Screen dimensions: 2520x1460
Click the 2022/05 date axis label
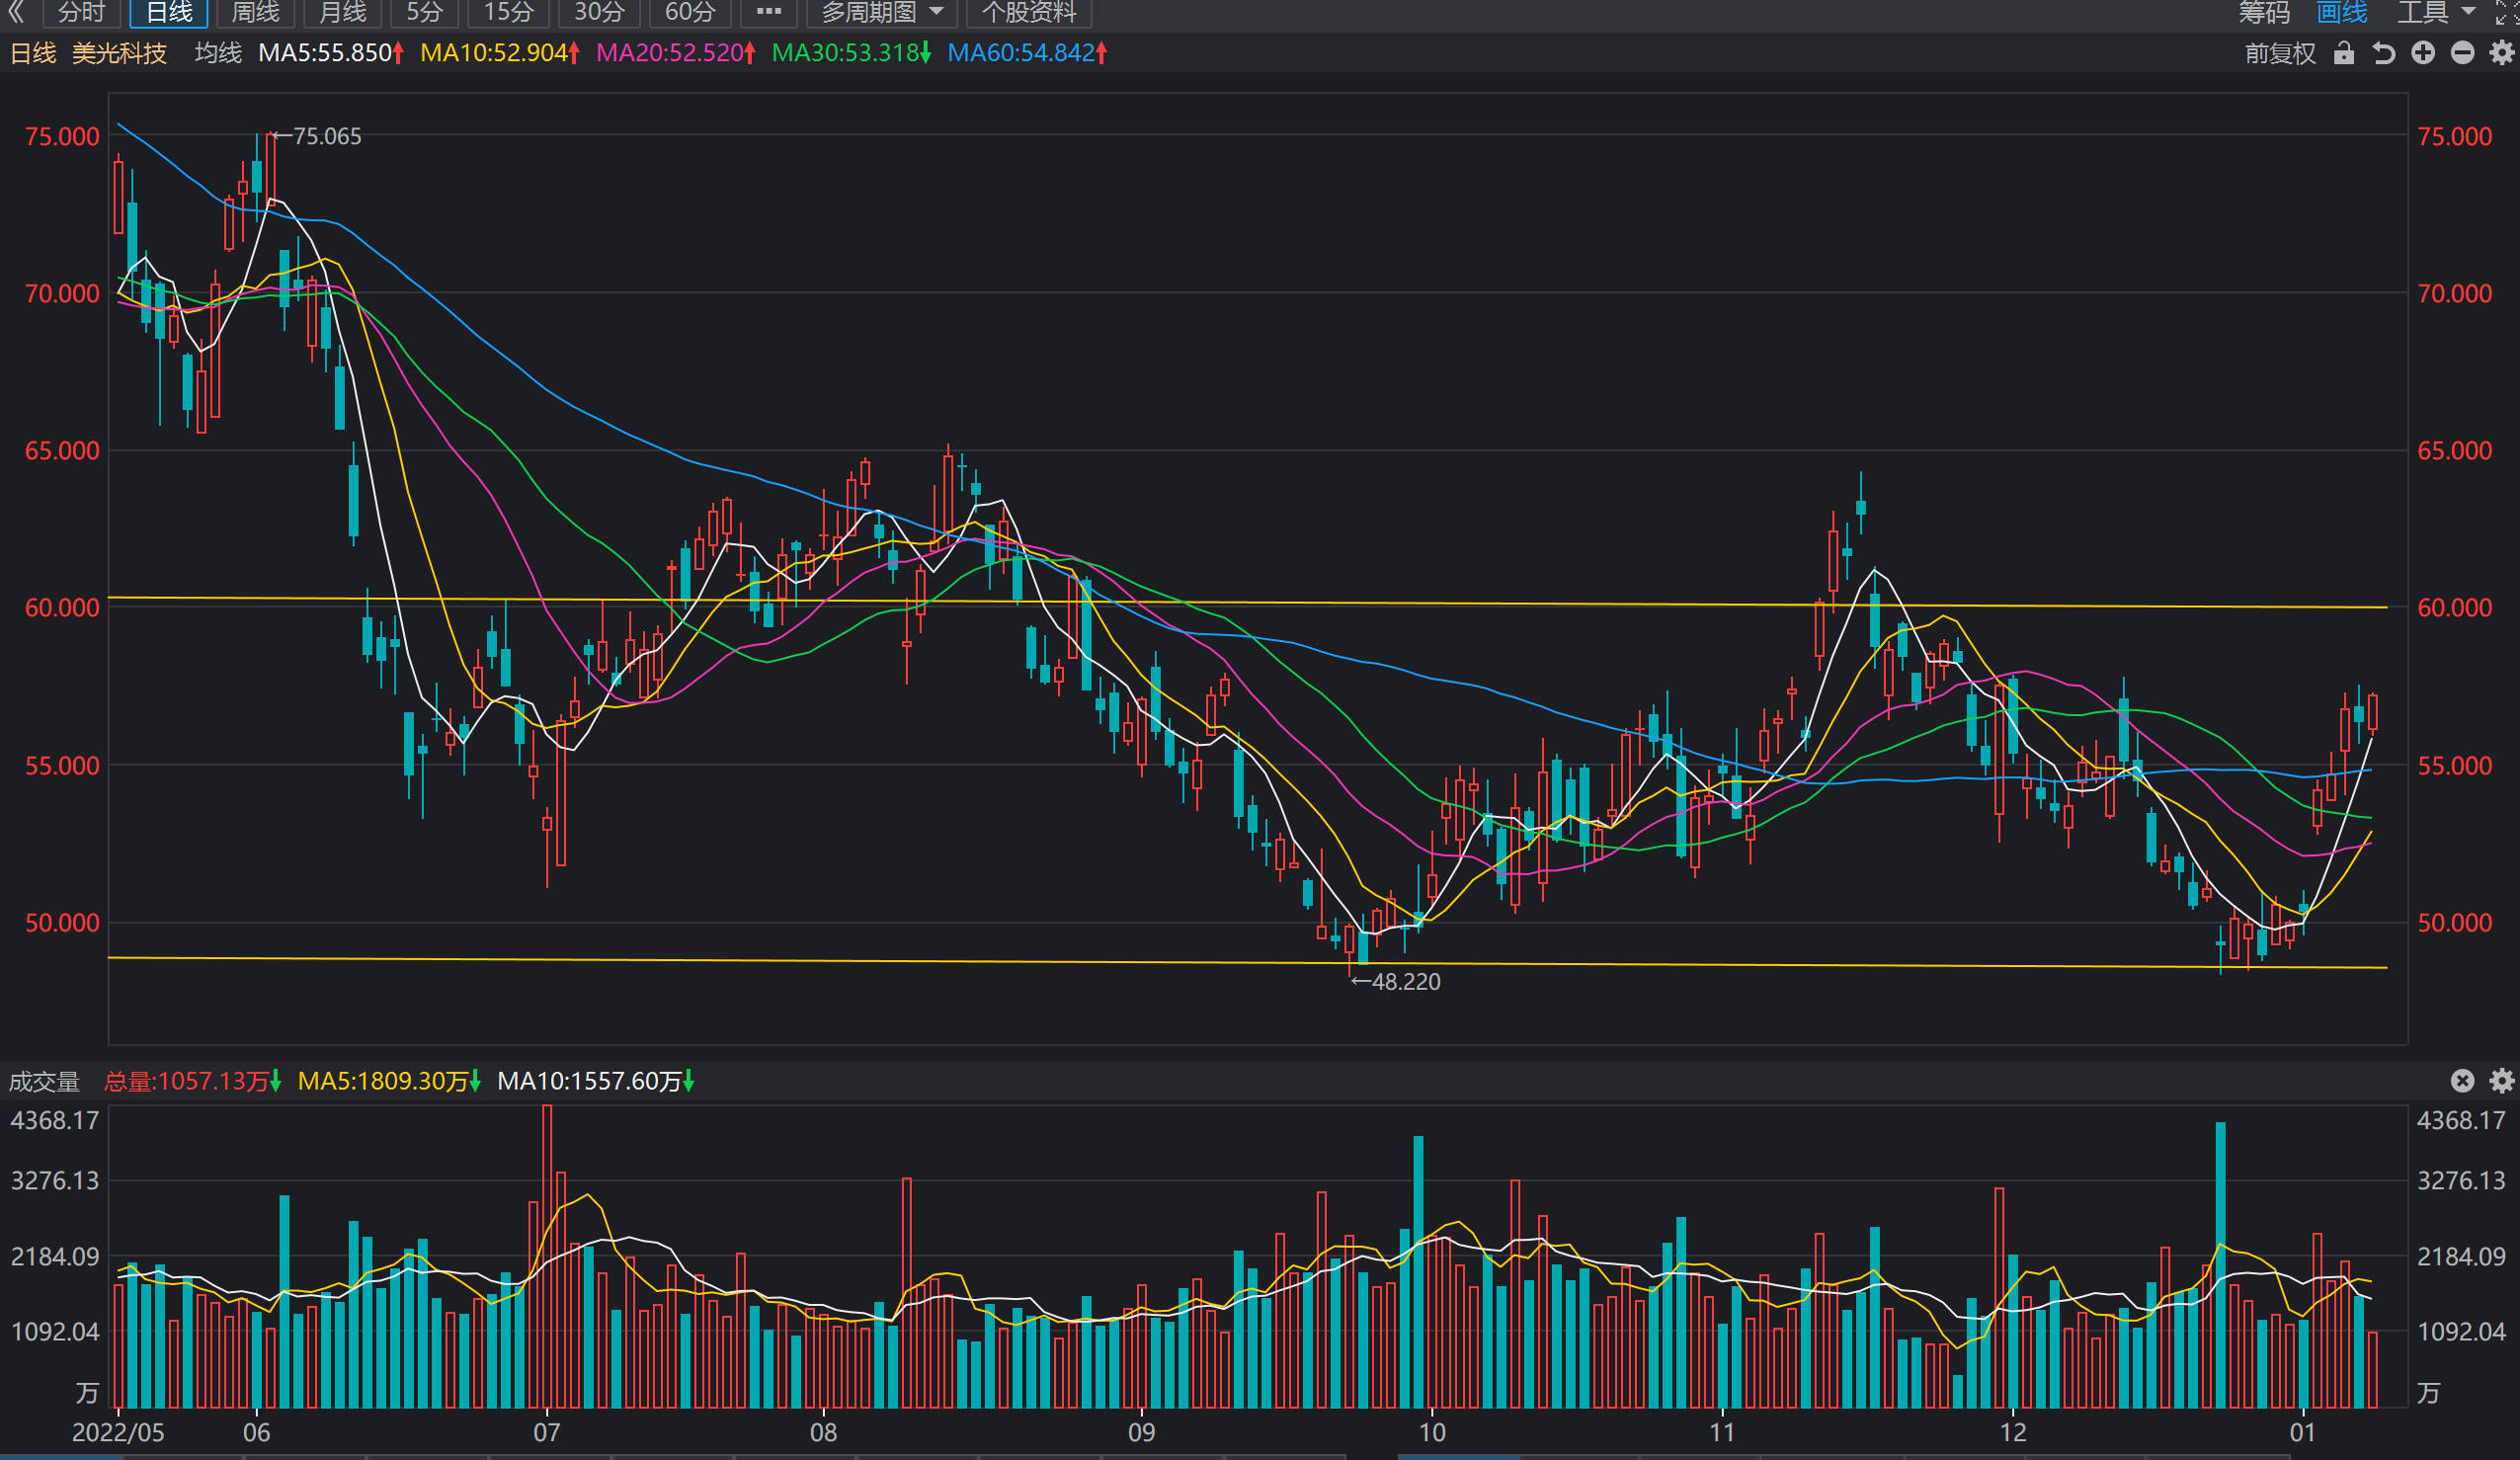pos(118,1433)
